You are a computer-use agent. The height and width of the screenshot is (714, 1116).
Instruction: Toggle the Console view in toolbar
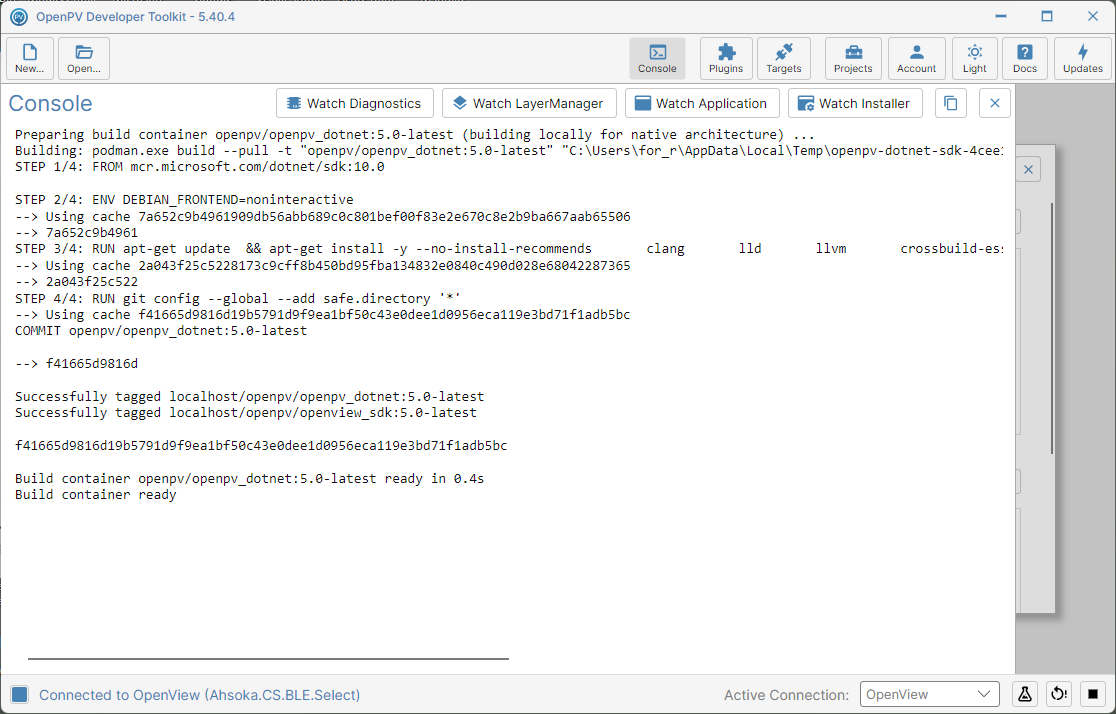click(657, 58)
